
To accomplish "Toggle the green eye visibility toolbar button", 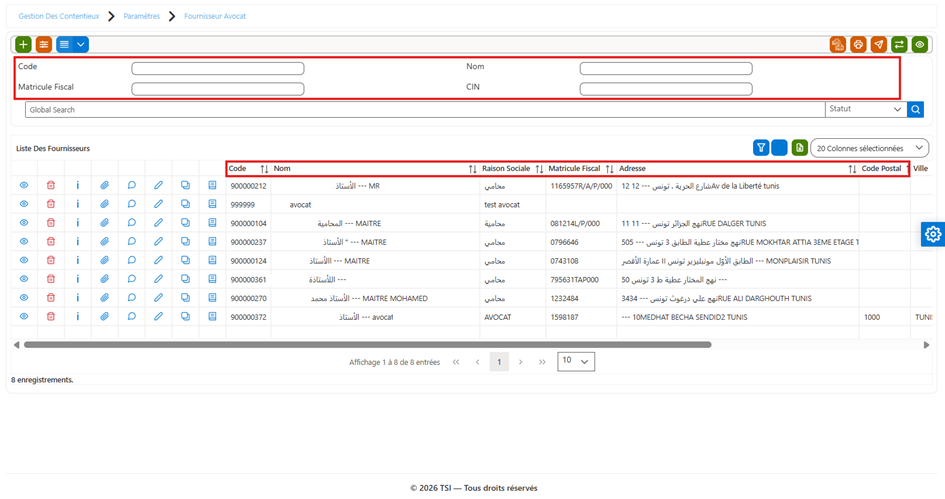I will coord(920,45).
